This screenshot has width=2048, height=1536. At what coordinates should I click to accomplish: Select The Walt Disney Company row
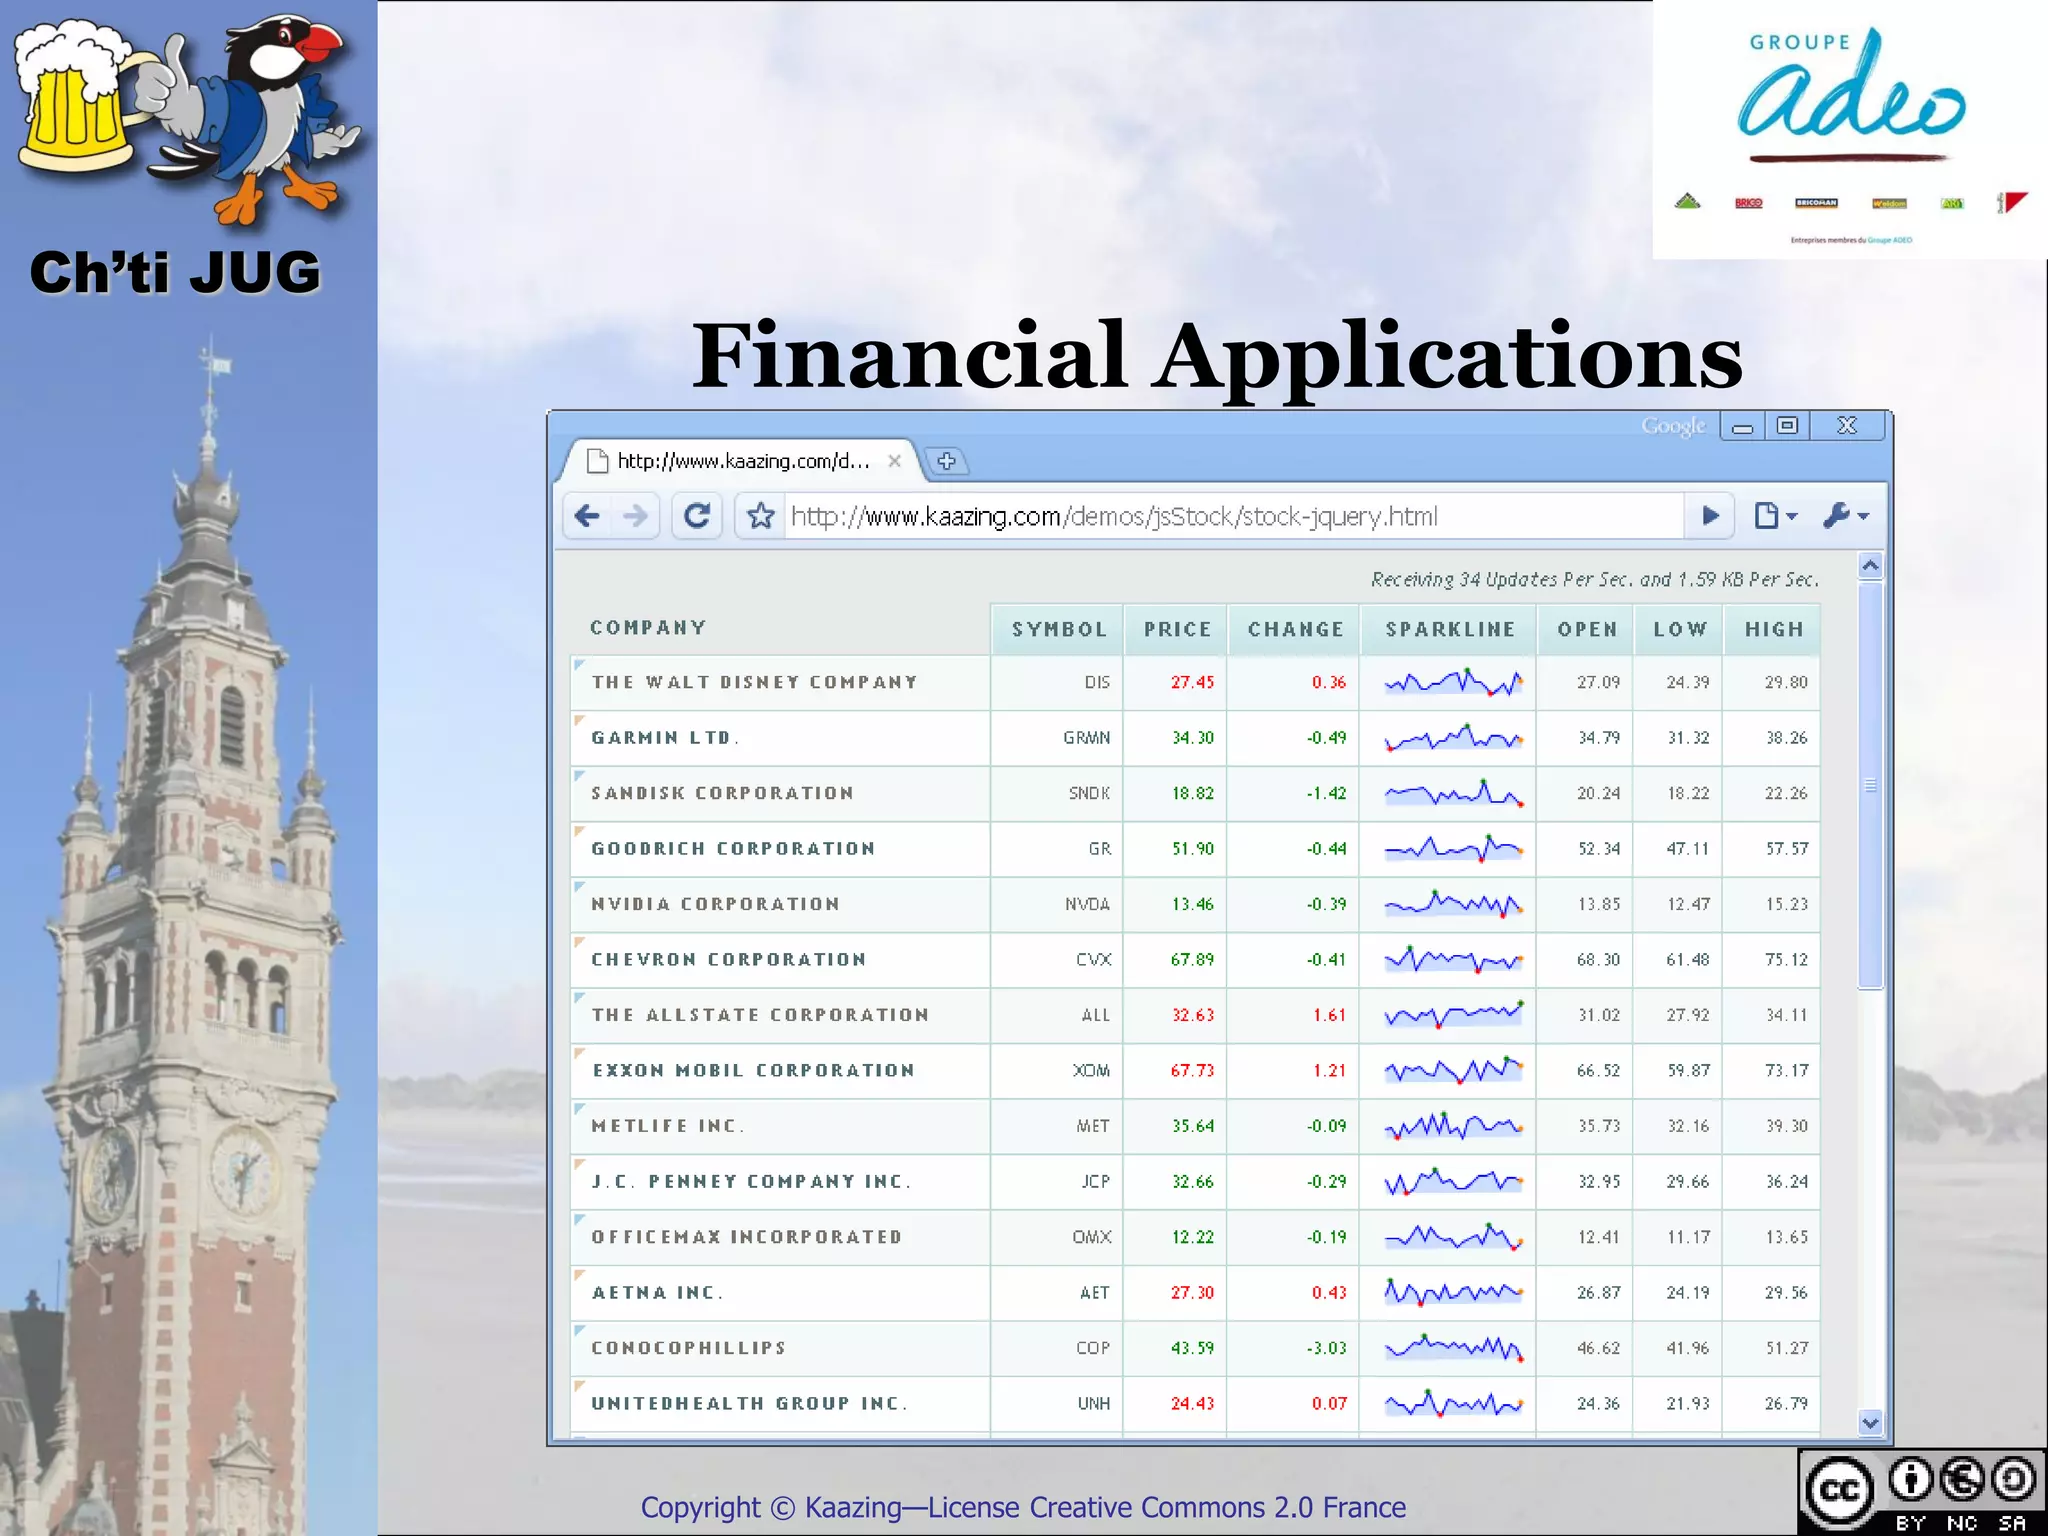(x=1195, y=683)
